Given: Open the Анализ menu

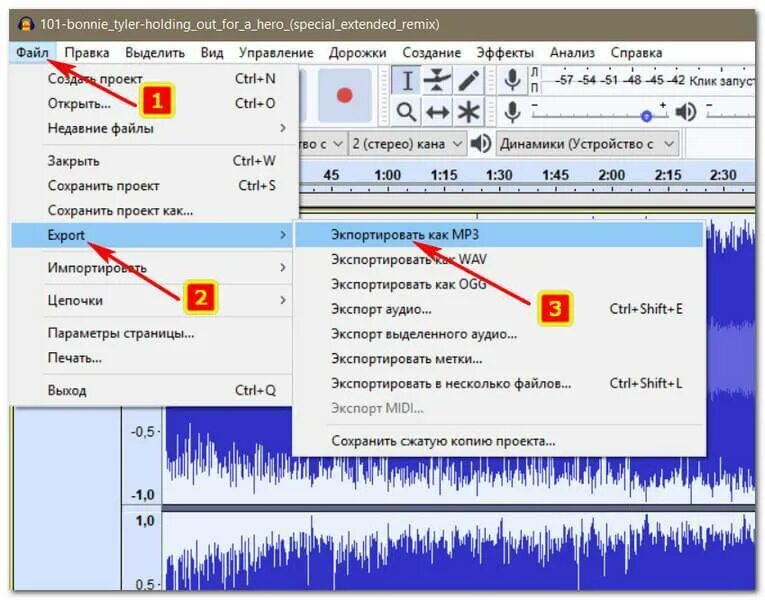Looking at the screenshot, I should [x=572, y=52].
